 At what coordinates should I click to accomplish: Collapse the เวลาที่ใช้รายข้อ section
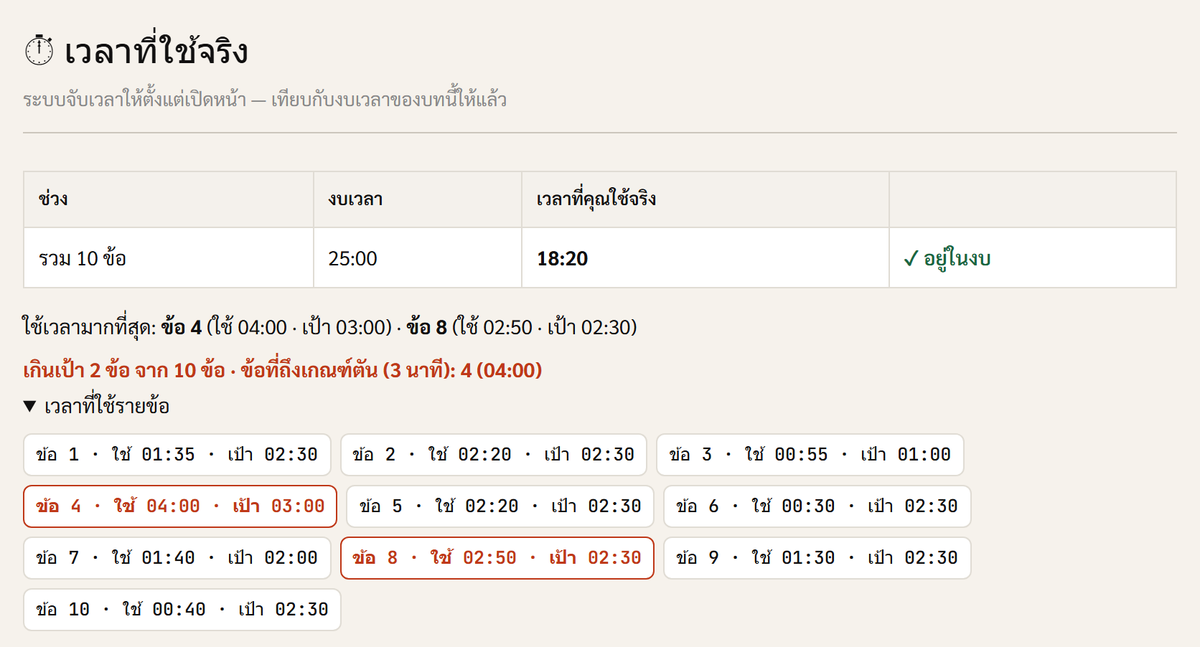pyautogui.click(x=96, y=407)
